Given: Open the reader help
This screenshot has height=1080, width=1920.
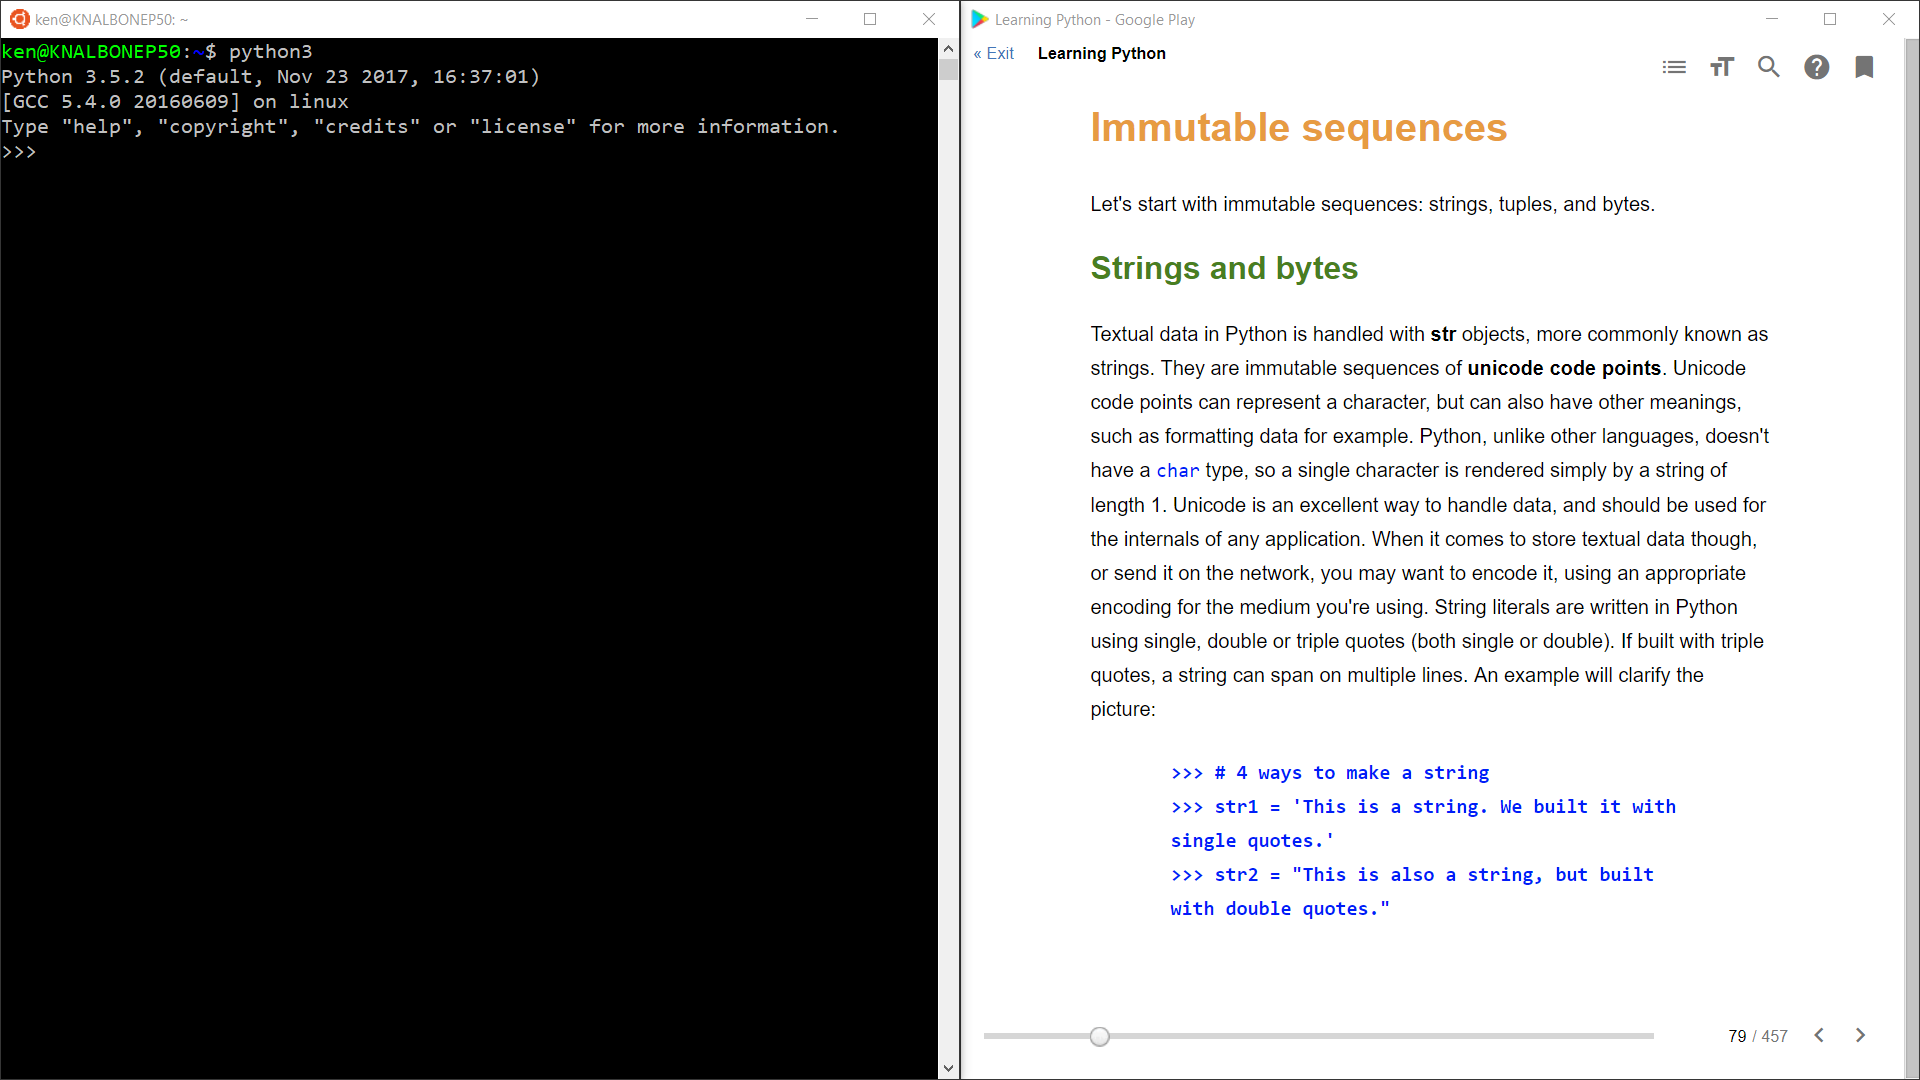Looking at the screenshot, I should click(x=1817, y=67).
